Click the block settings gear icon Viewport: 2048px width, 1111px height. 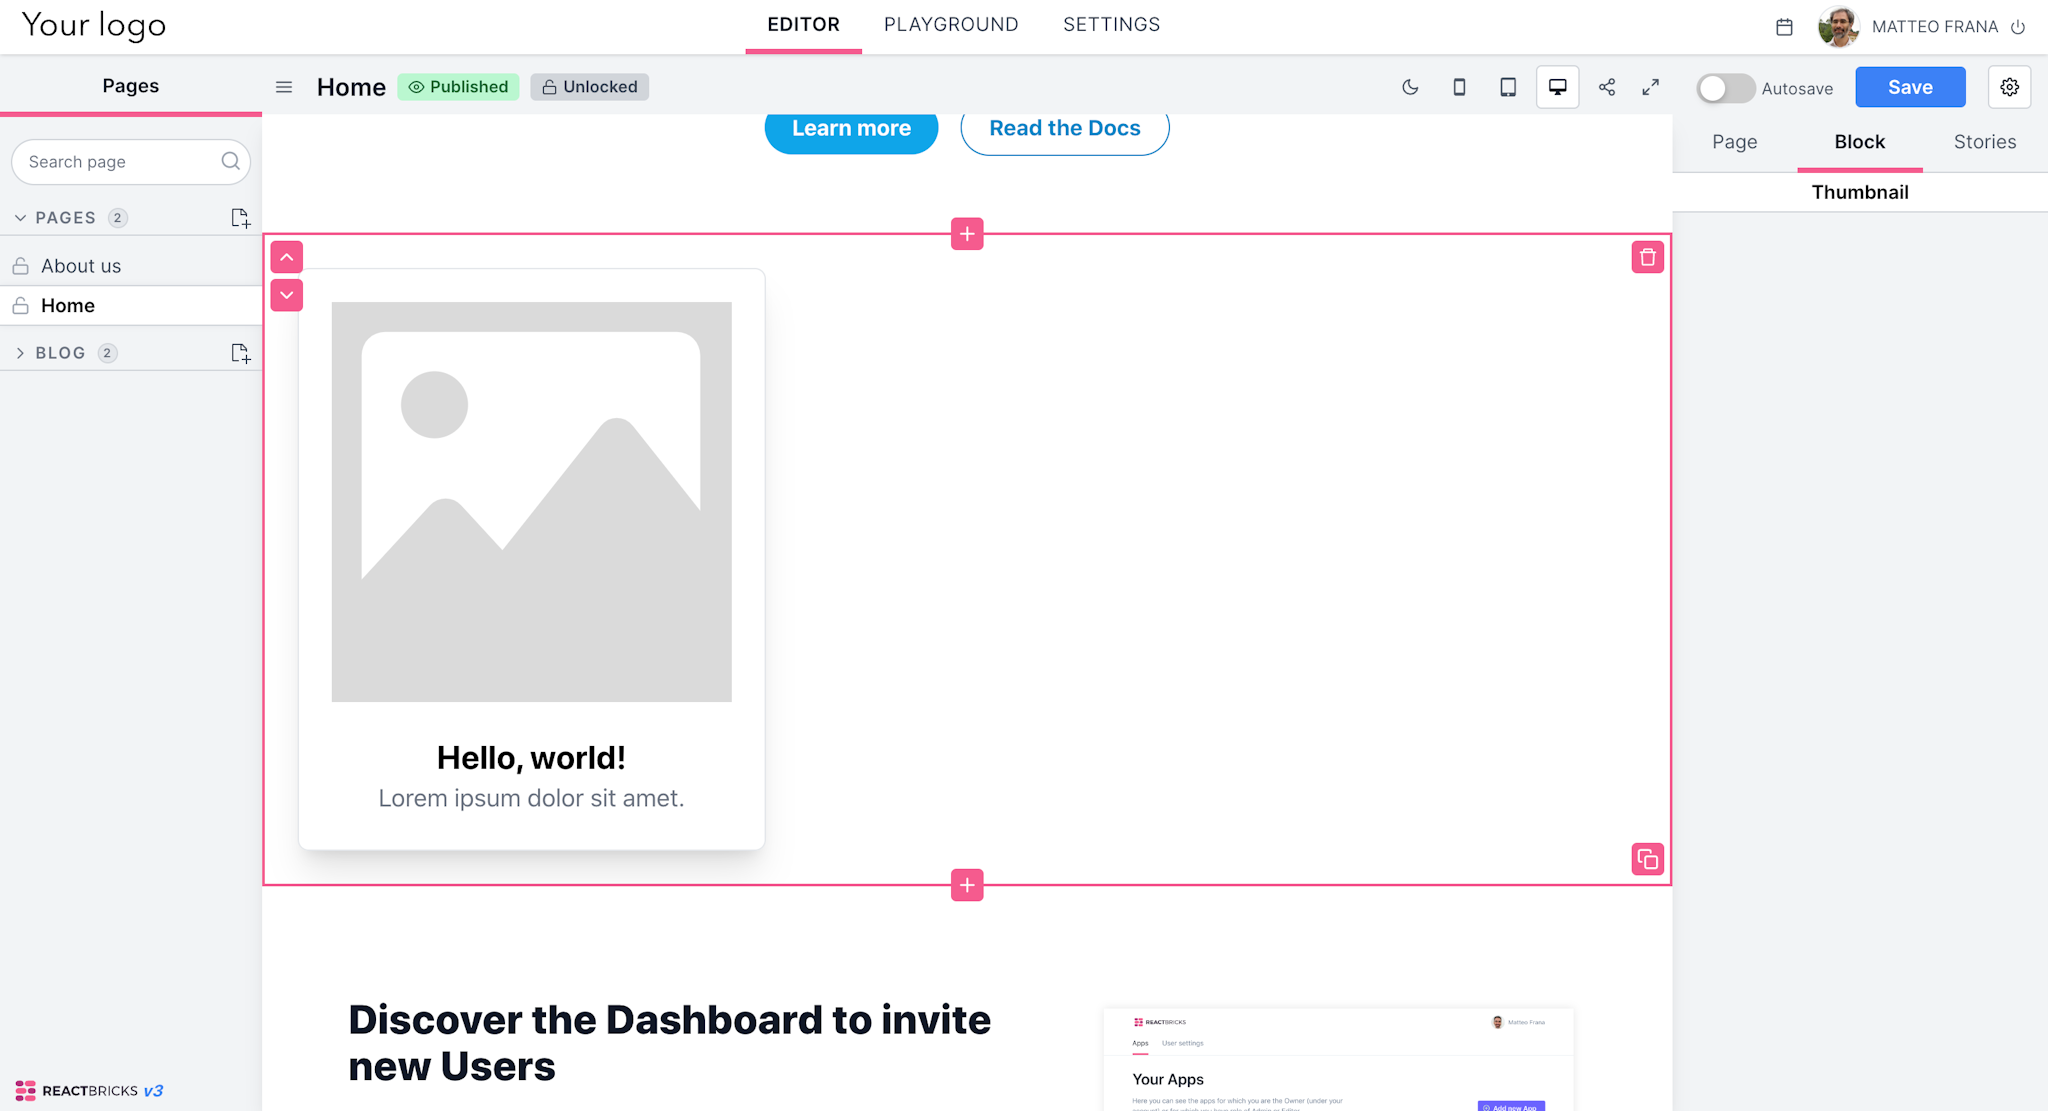(x=2010, y=86)
